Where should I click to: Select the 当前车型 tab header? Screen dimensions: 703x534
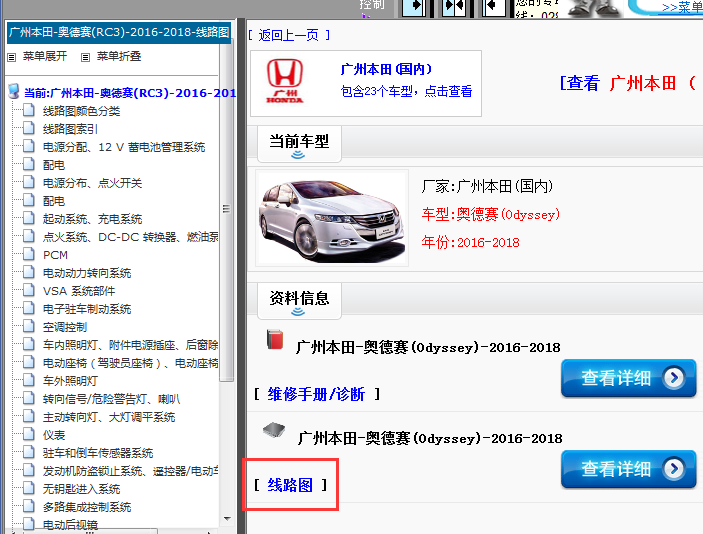click(x=299, y=144)
